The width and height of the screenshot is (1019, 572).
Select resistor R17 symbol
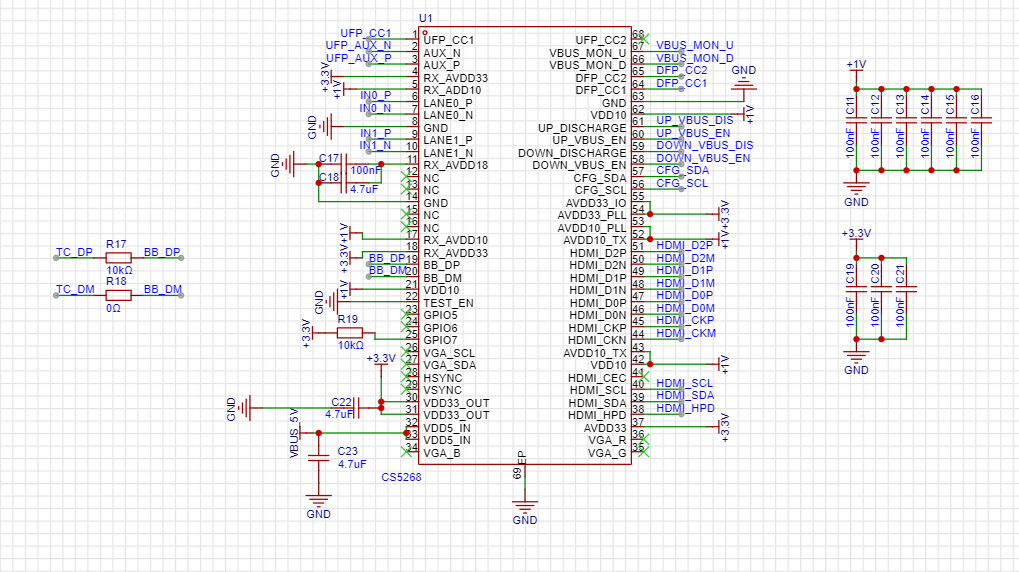click(x=118, y=258)
